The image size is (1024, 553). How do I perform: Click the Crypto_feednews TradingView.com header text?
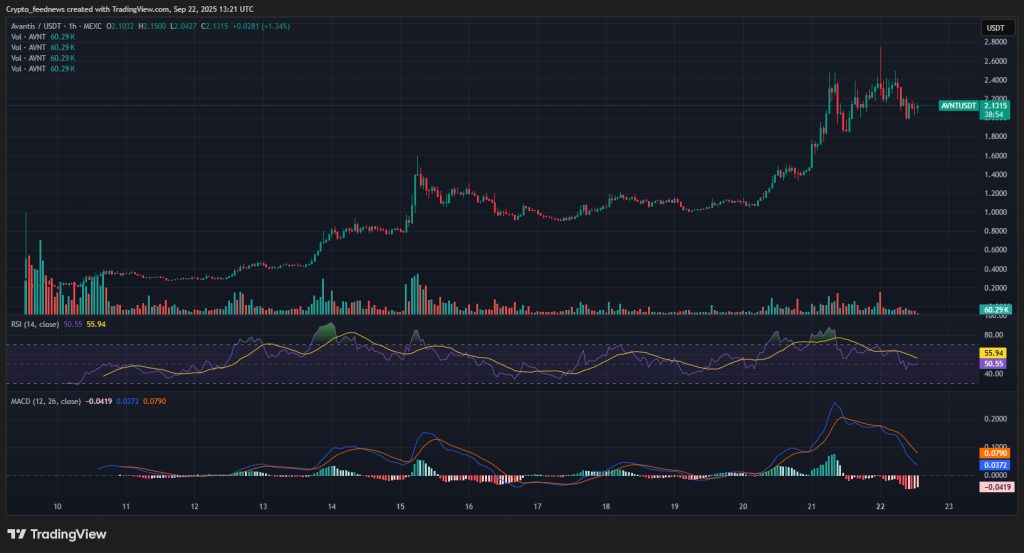tap(129, 9)
